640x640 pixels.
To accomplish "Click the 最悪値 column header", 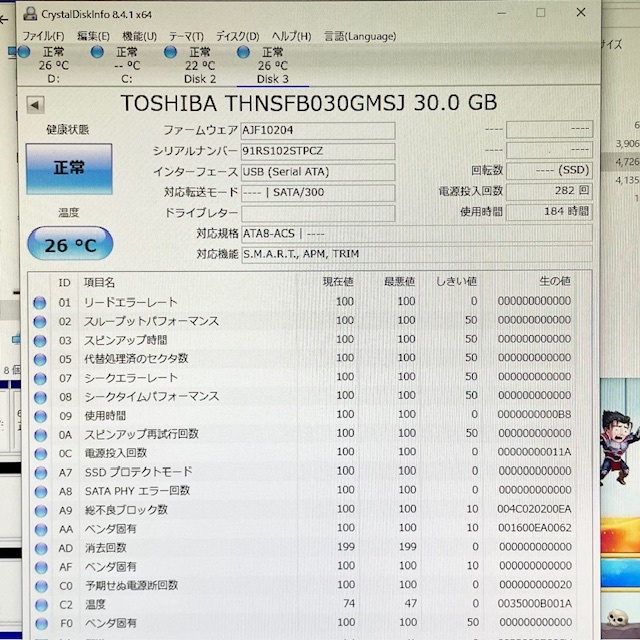I will (399, 281).
